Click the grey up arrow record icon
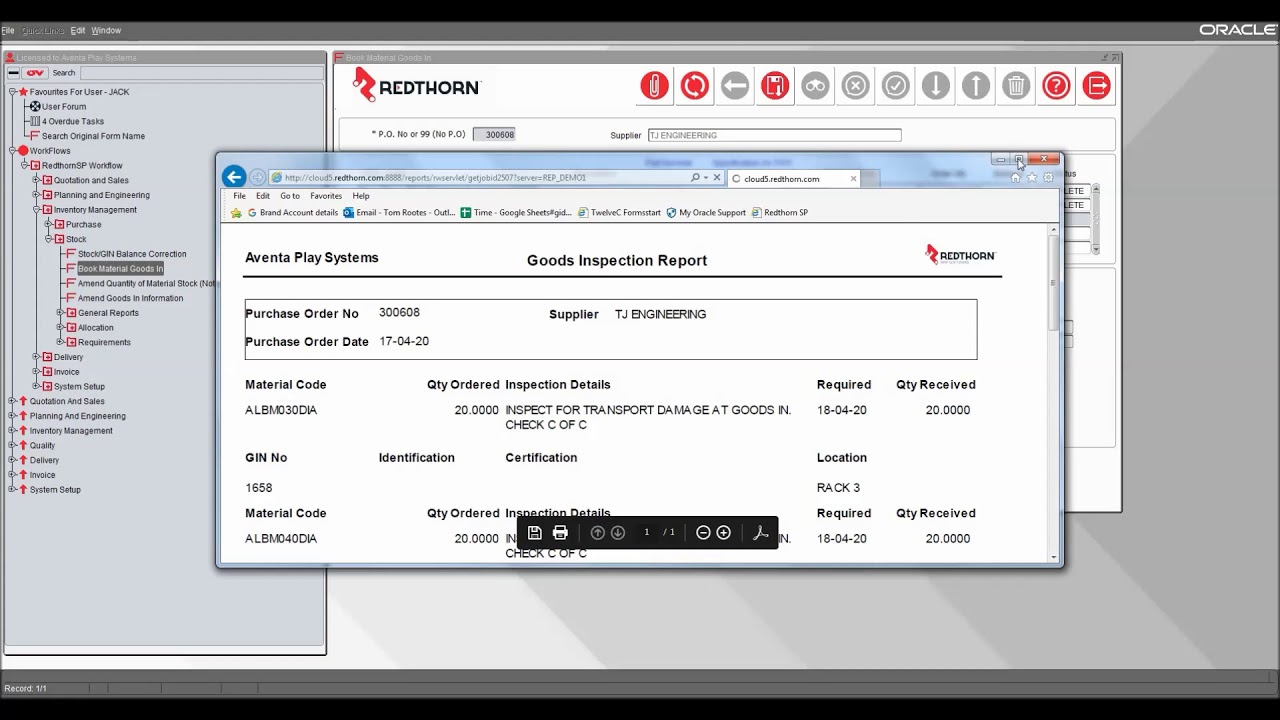Image resolution: width=1280 pixels, height=720 pixels. coord(976,86)
